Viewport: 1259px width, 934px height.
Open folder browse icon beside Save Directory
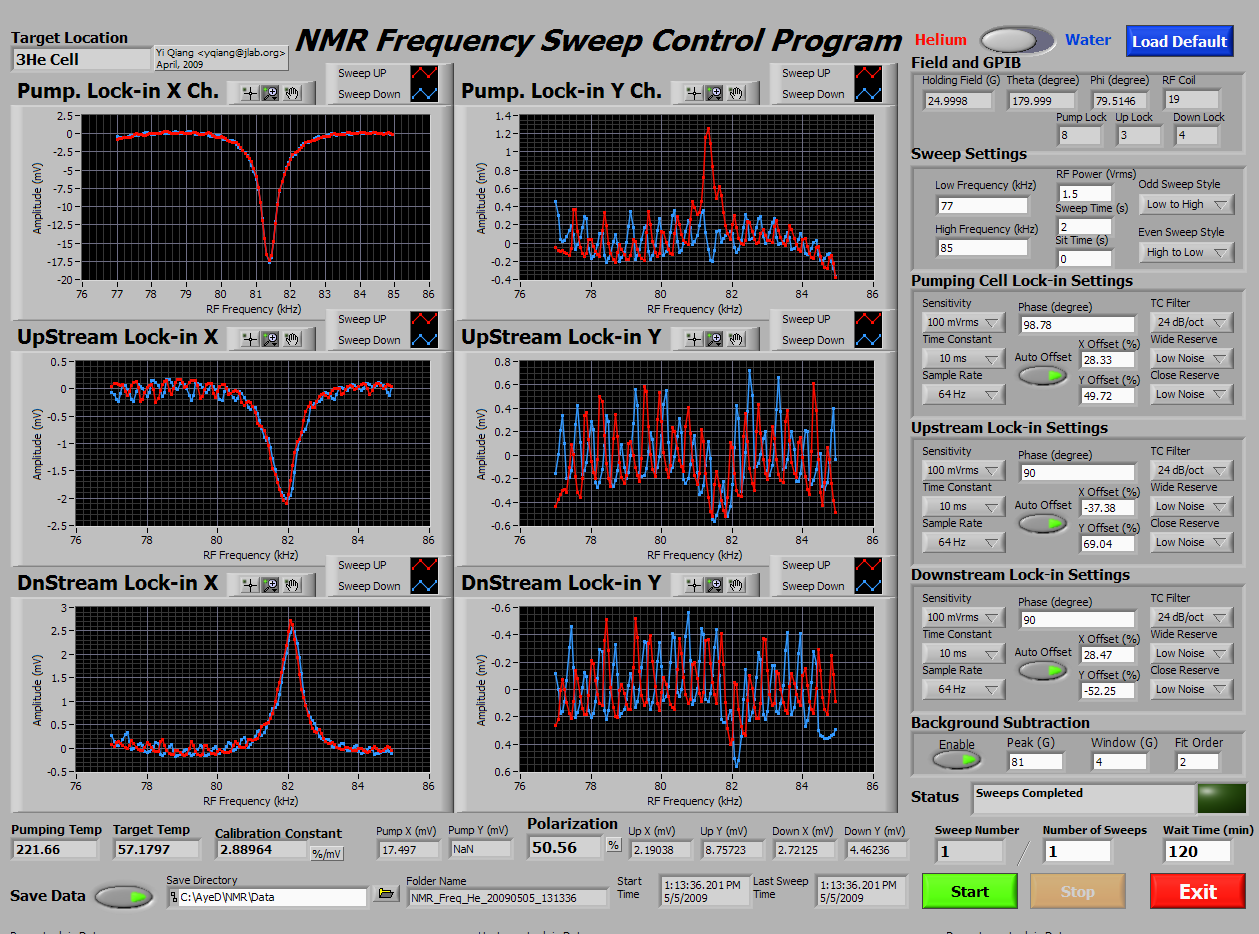[x=386, y=894]
